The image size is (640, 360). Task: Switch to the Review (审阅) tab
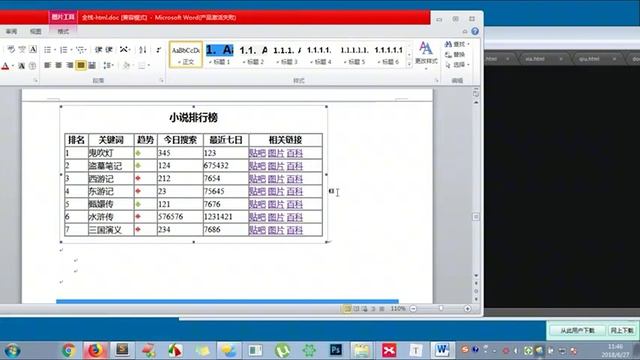click(x=11, y=31)
